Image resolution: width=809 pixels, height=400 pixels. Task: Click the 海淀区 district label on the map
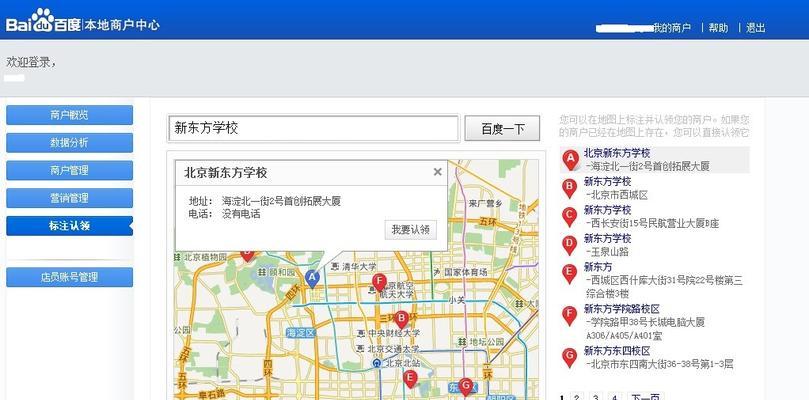click(301, 333)
